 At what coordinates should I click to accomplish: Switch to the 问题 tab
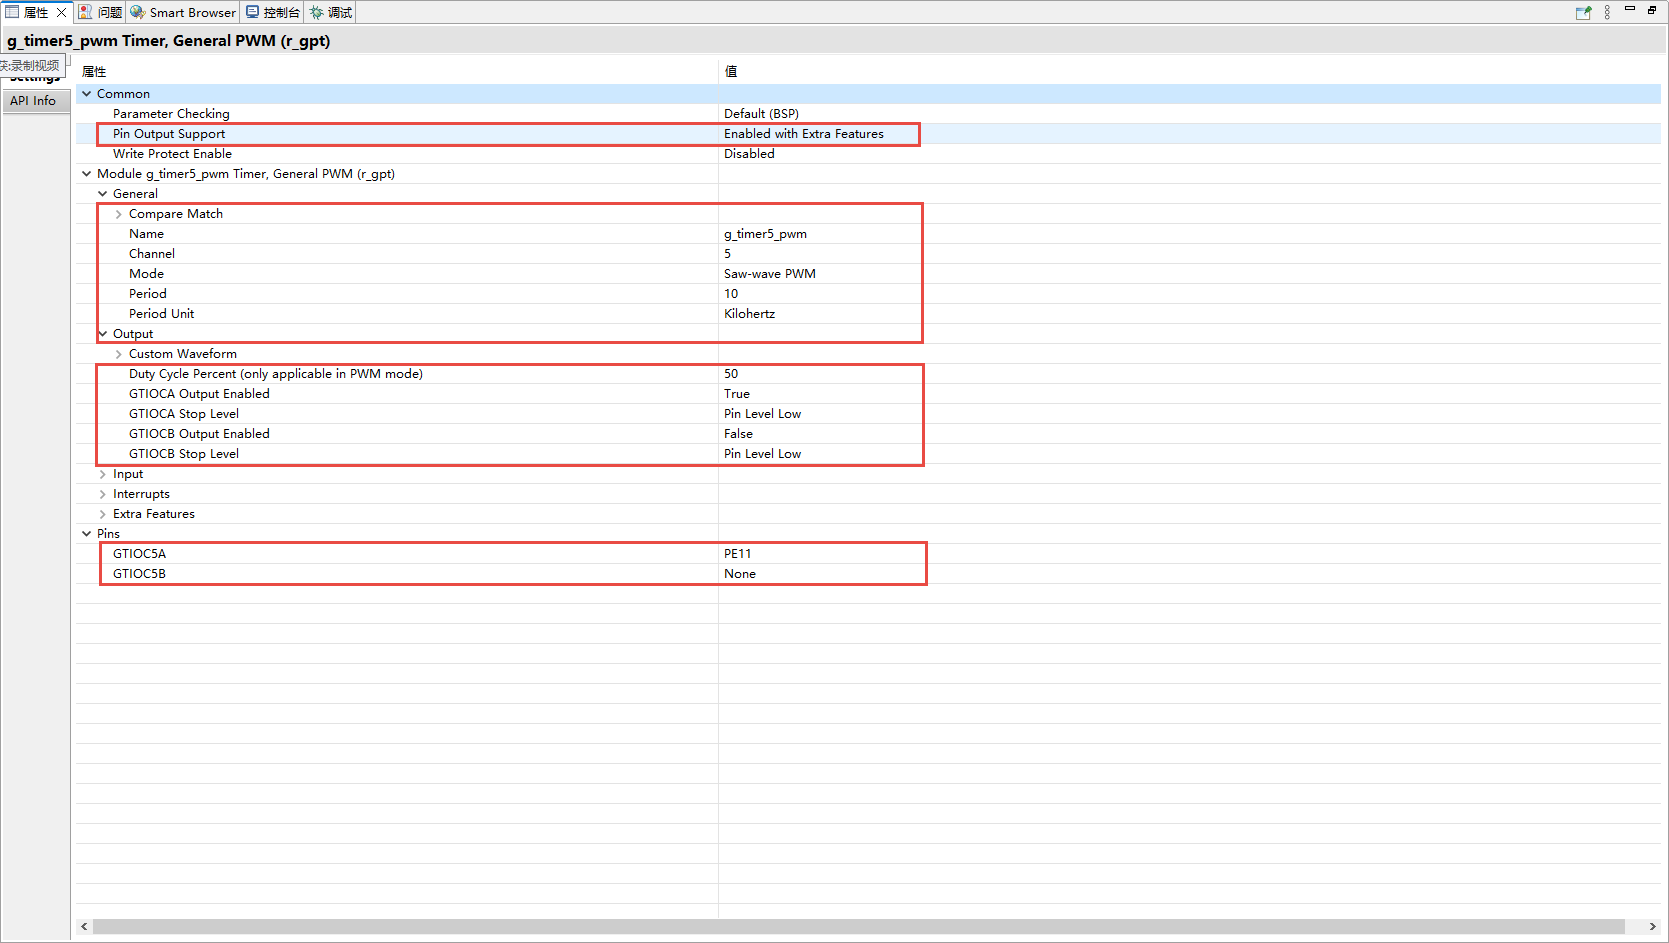click(100, 13)
